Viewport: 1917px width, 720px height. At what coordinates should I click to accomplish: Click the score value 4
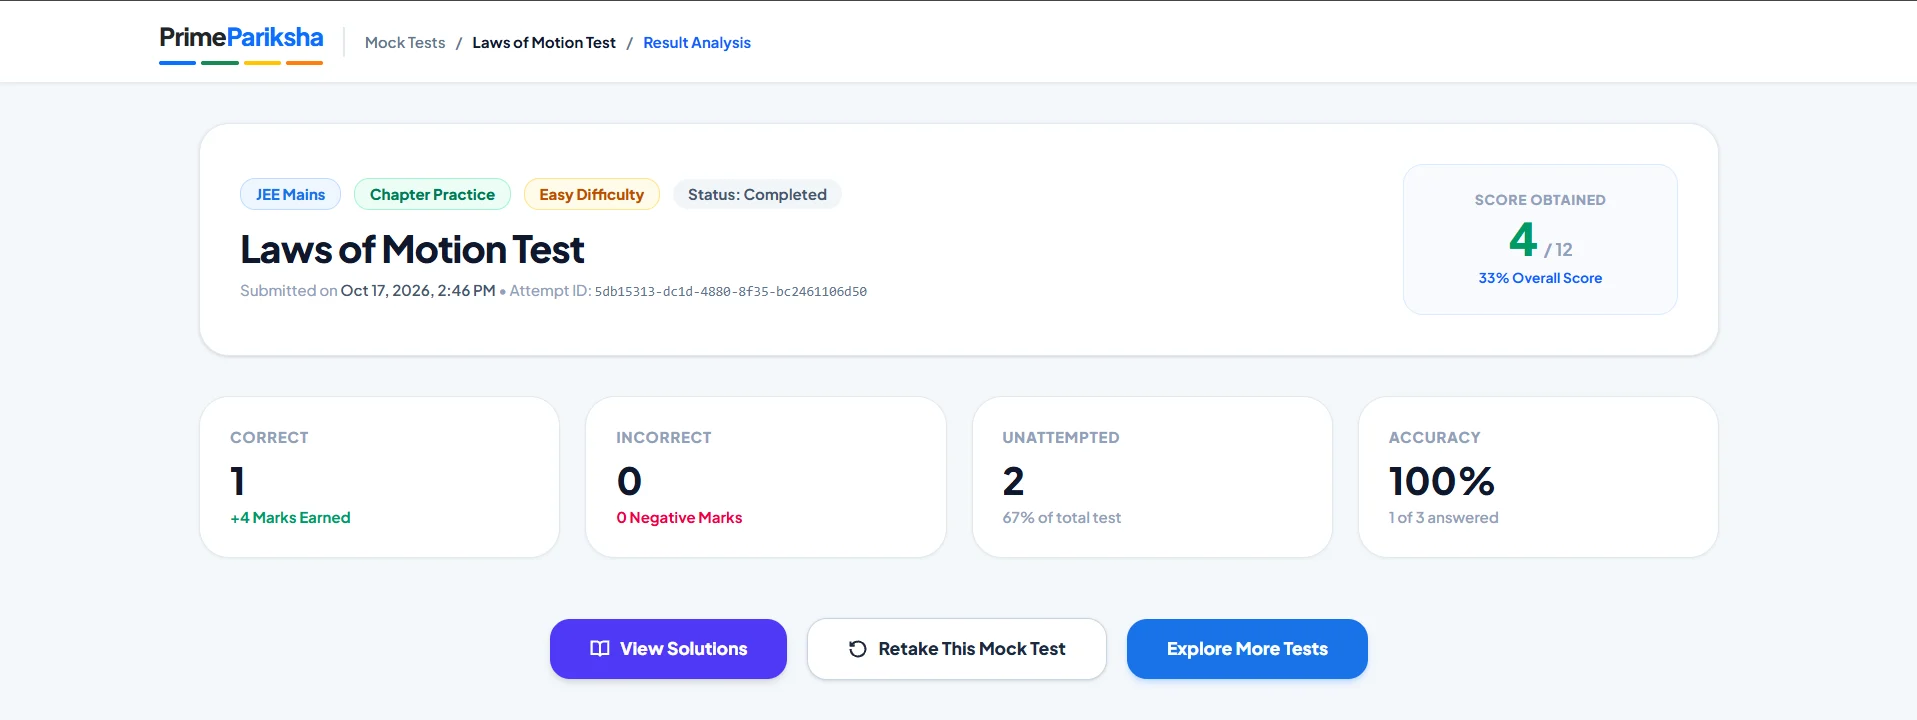(x=1523, y=240)
